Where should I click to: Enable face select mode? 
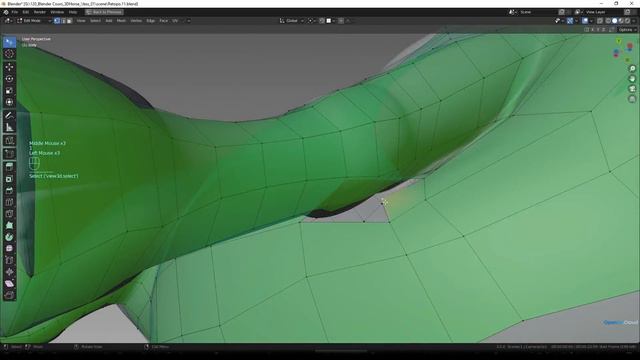pyautogui.click(x=69, y=21)
